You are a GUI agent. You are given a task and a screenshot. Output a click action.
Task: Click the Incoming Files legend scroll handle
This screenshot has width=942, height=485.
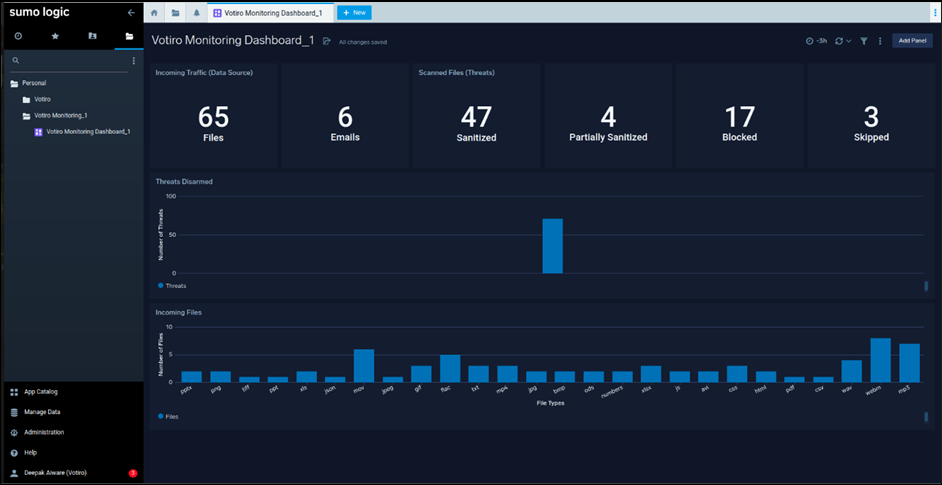[x=926, y=416]
